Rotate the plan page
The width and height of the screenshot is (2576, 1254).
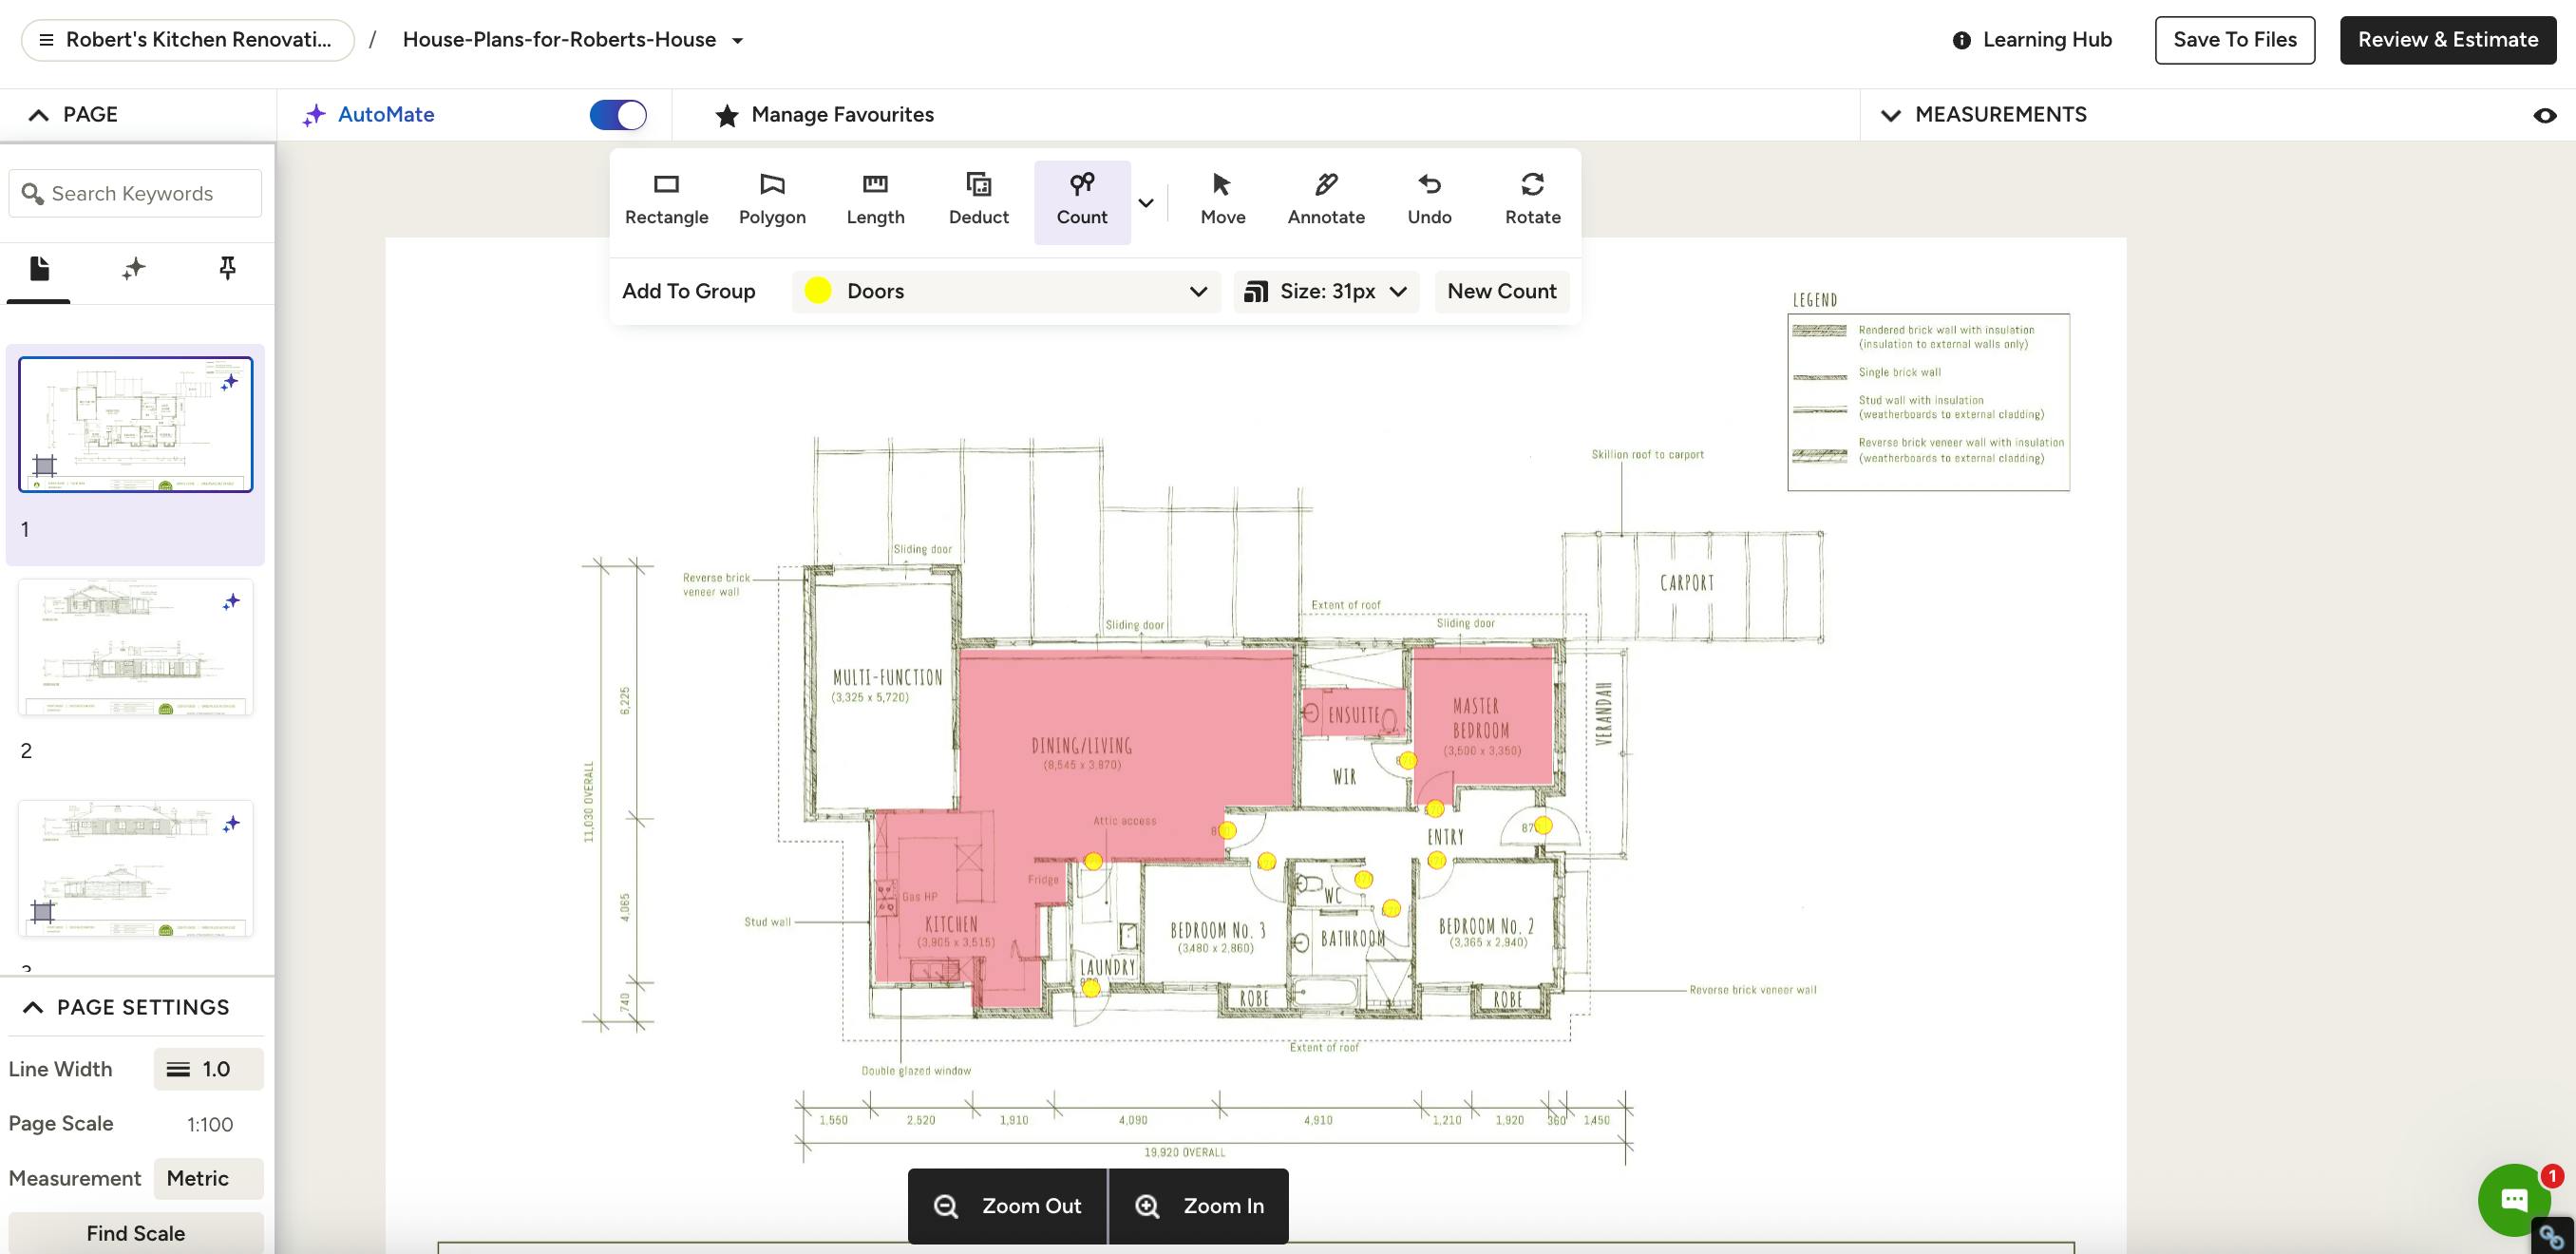(1532, 200)
